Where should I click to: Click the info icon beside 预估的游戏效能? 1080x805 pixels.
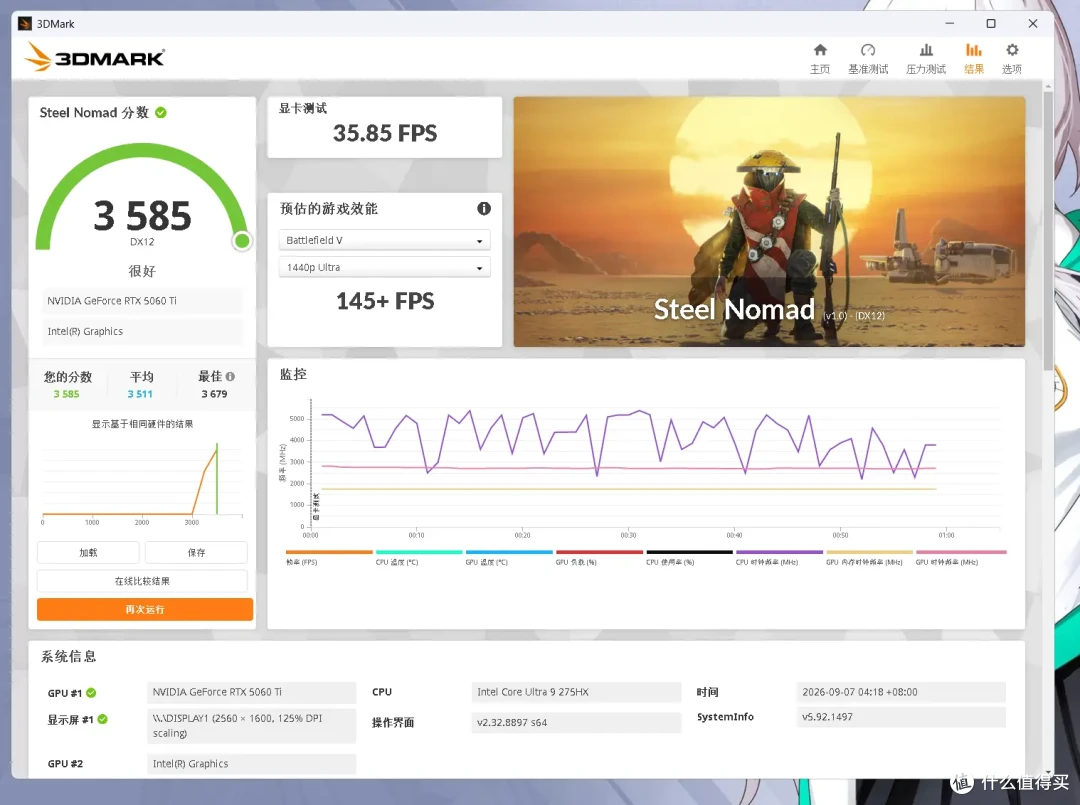(x=484, y=209)
